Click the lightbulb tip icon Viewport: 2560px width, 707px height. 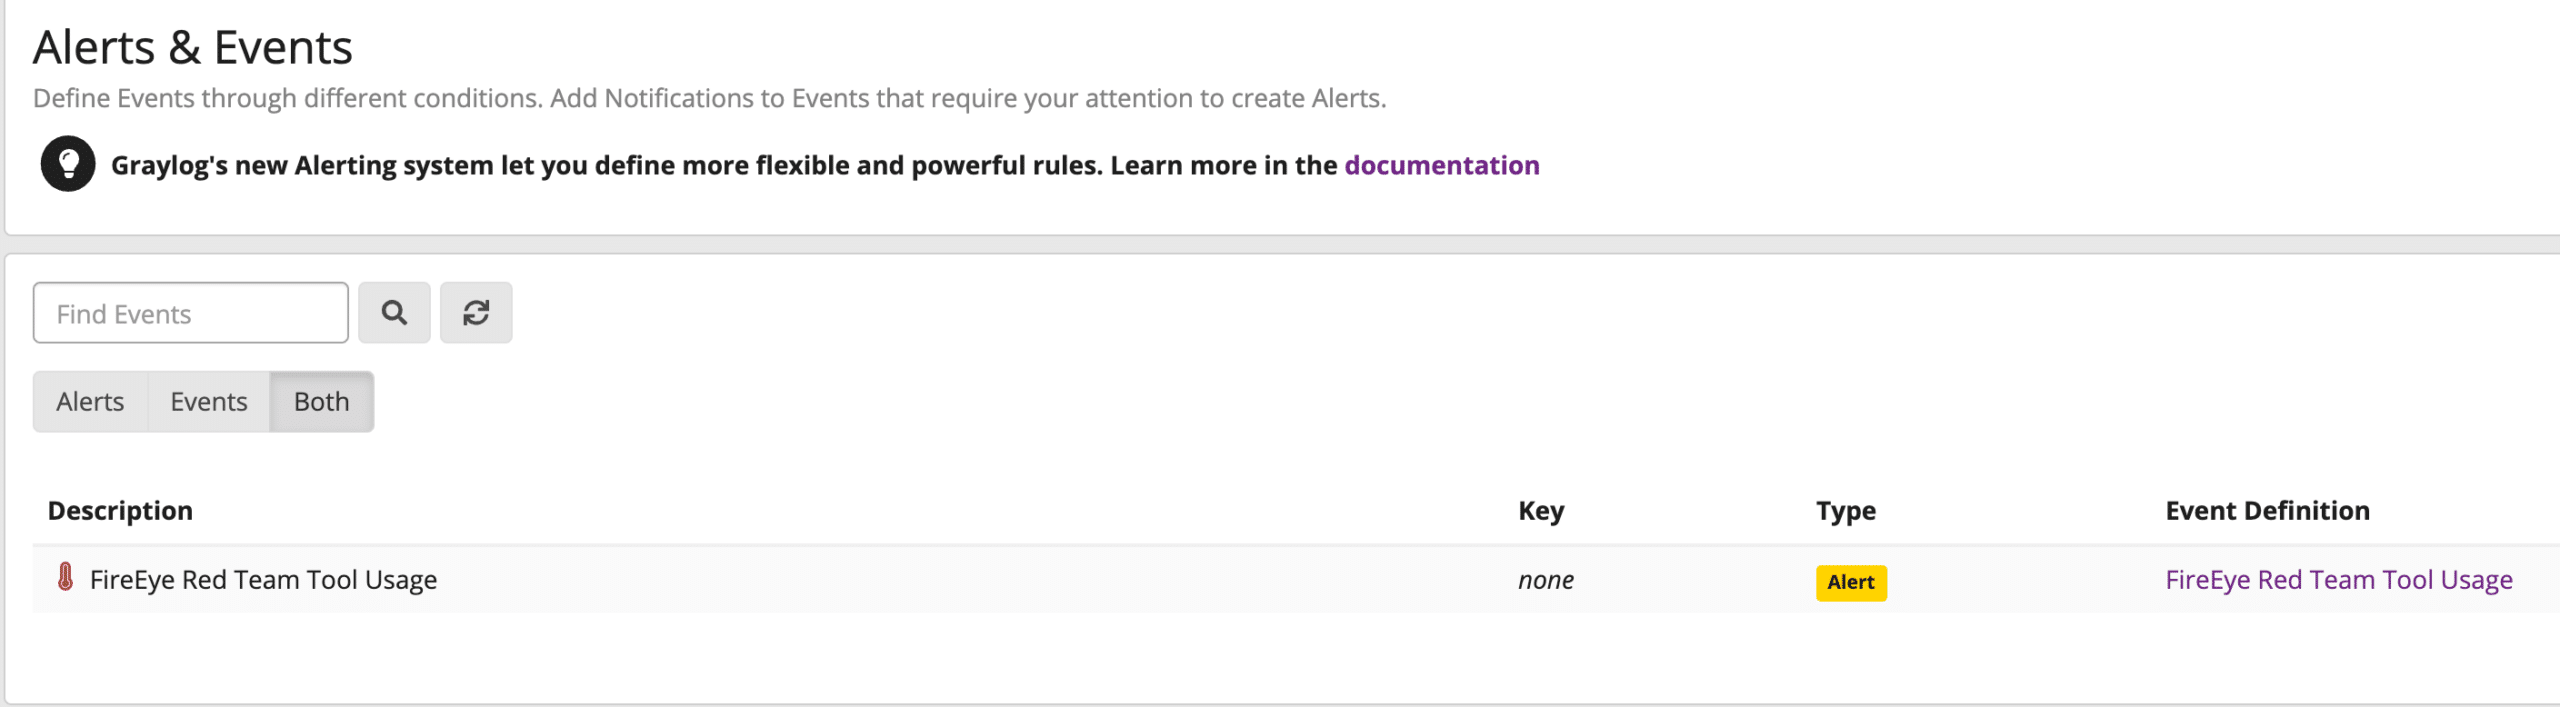coord(68,164)
